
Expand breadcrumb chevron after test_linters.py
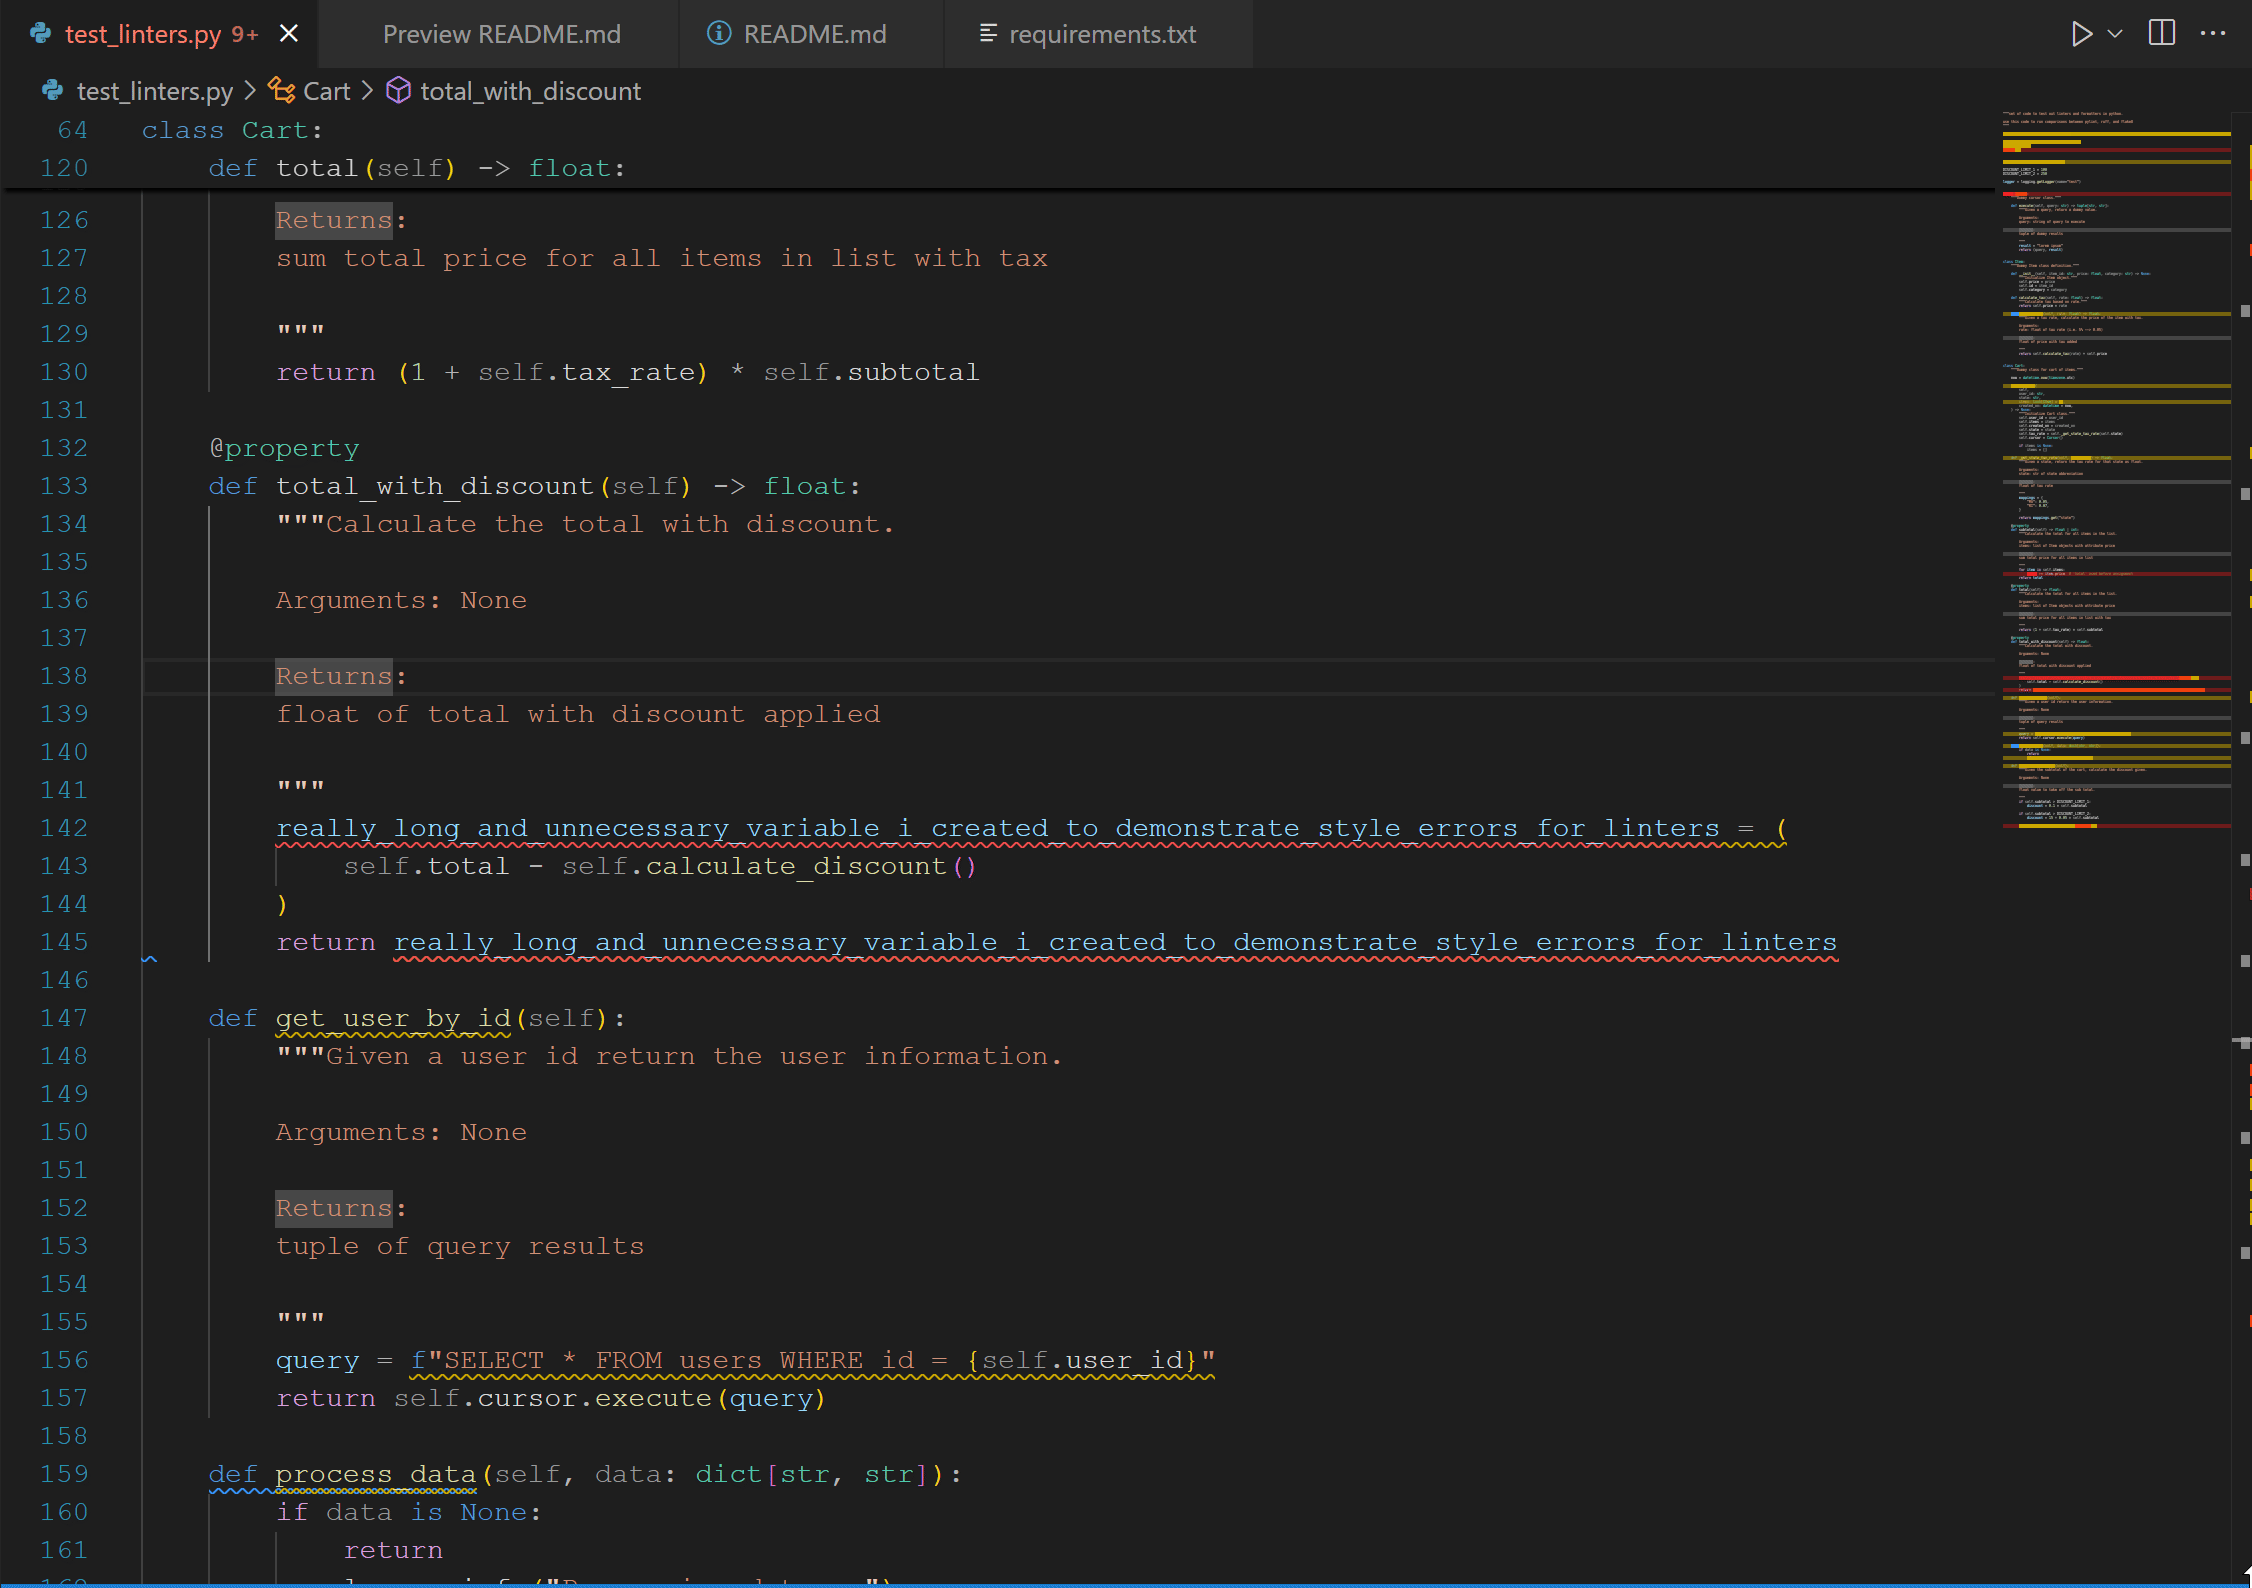coord(250,91)
